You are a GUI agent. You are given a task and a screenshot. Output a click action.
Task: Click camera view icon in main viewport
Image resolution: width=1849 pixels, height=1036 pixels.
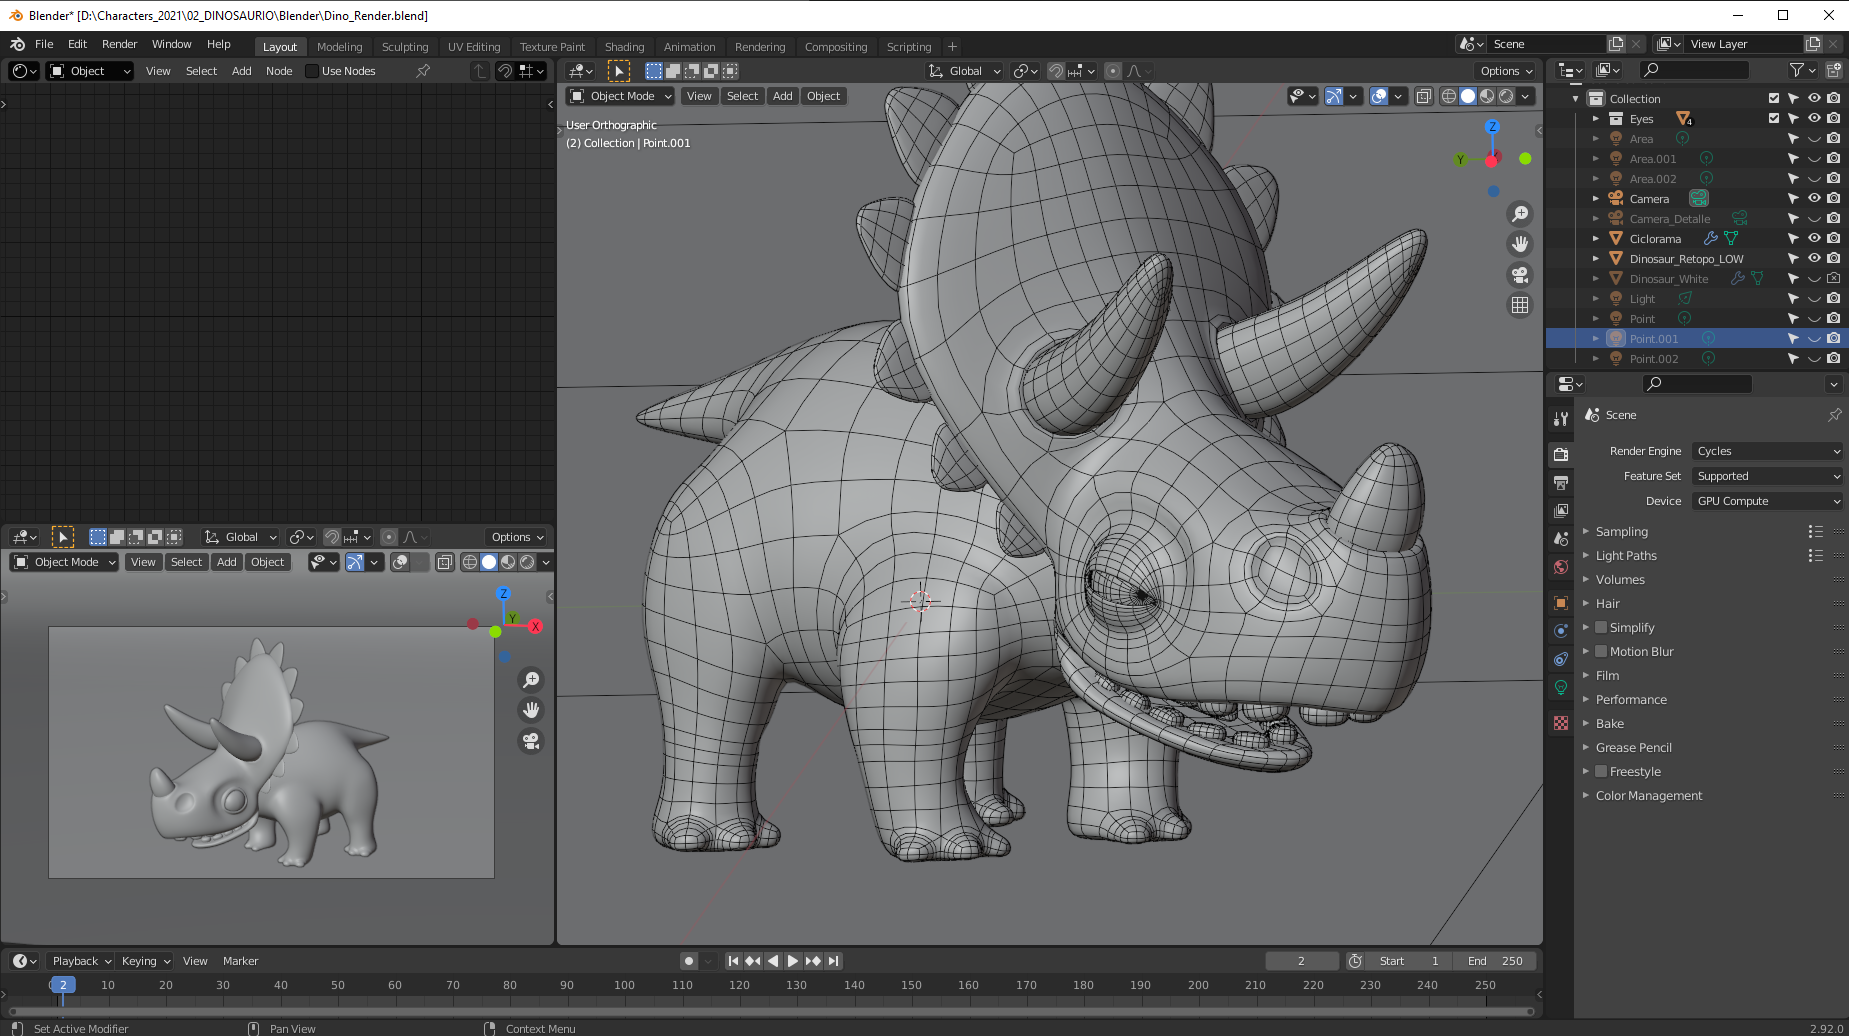click(x=1520, y=275)
